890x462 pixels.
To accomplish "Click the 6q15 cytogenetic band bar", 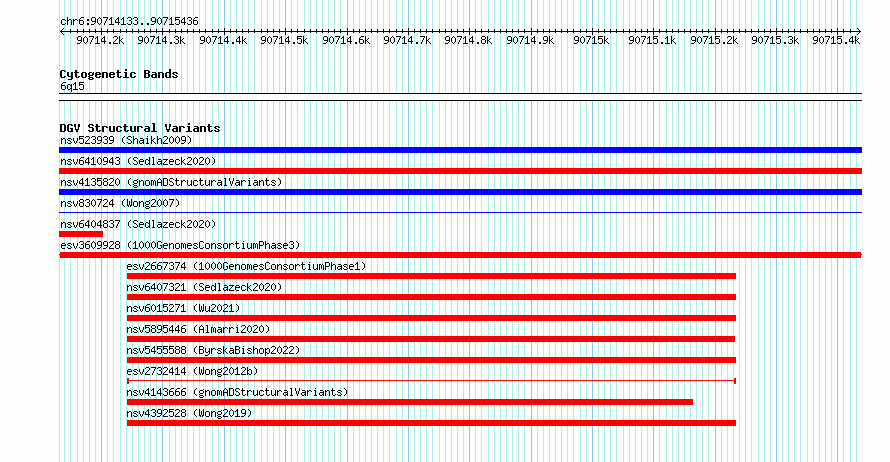I will point(460,97).
